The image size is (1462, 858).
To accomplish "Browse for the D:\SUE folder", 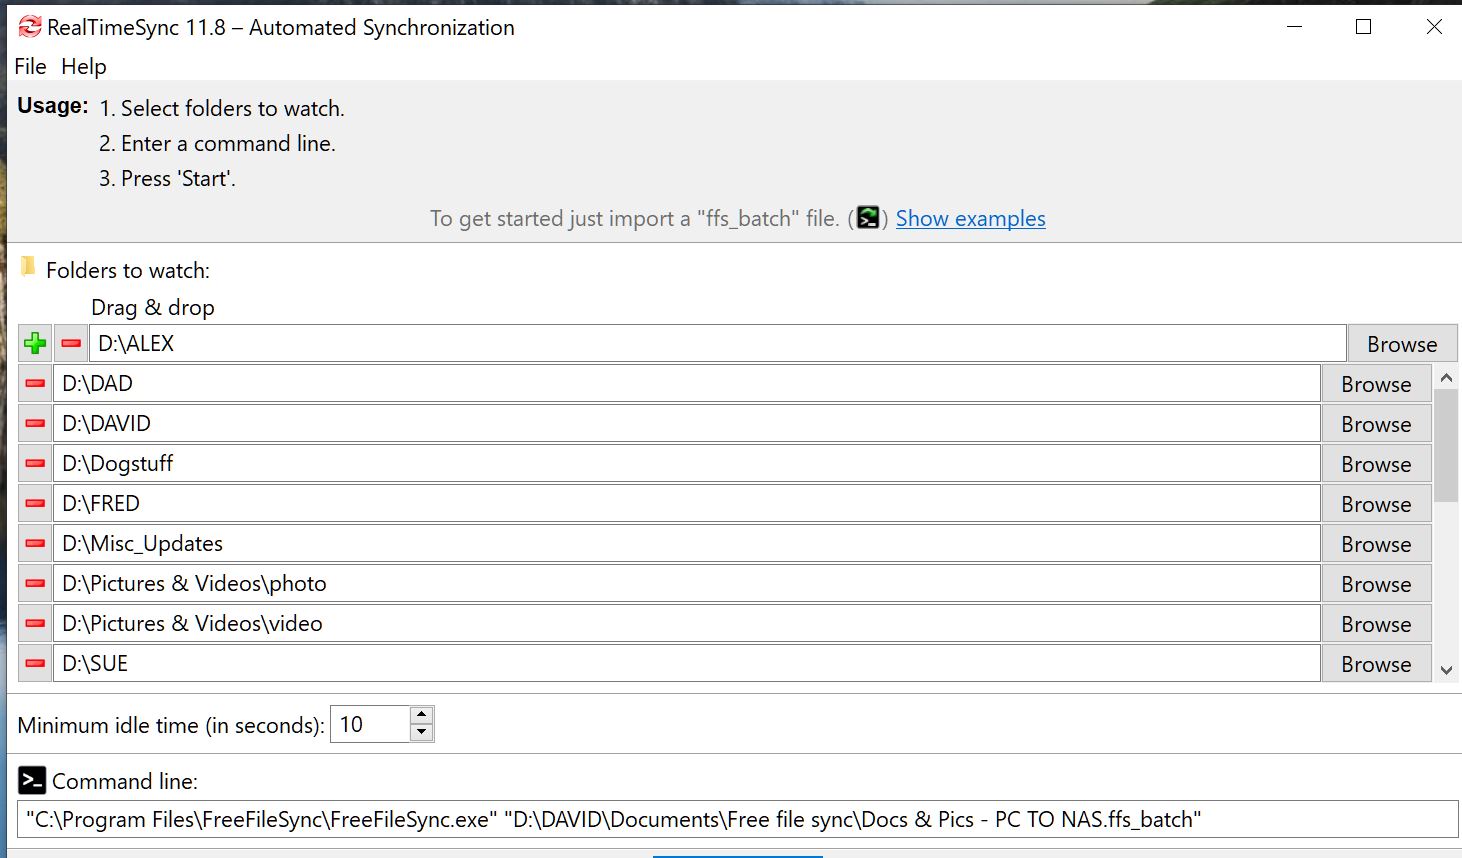I will point(1376,664).
